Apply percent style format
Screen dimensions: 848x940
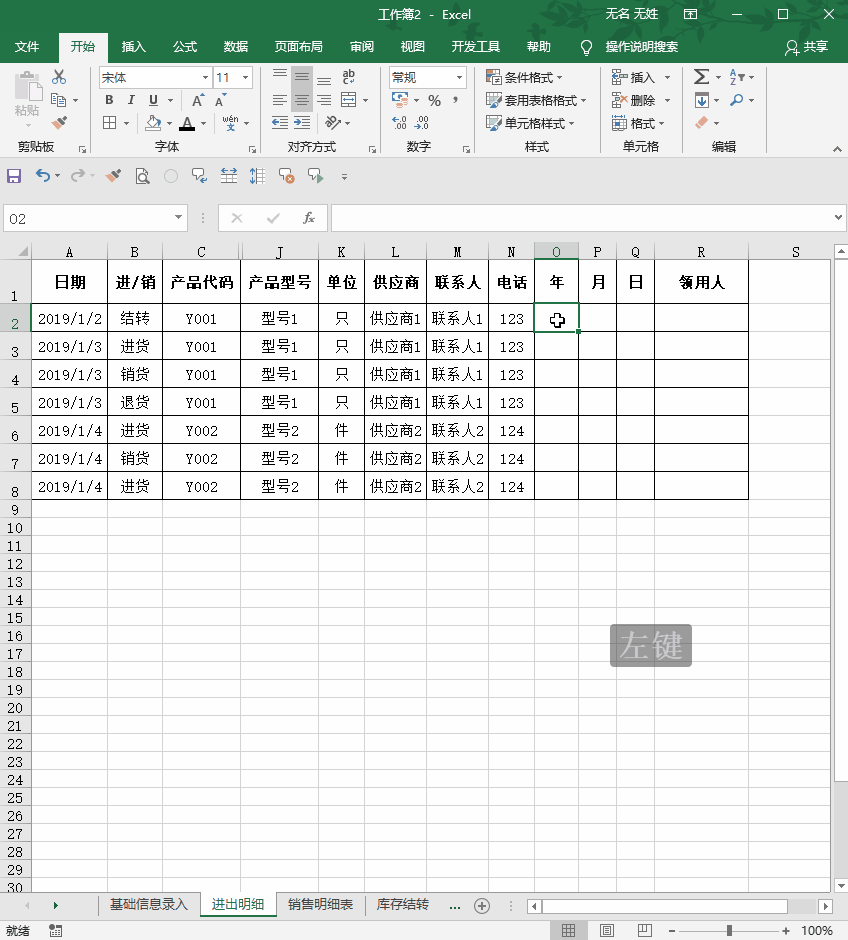pyautogui.click(x=434, y=100)
